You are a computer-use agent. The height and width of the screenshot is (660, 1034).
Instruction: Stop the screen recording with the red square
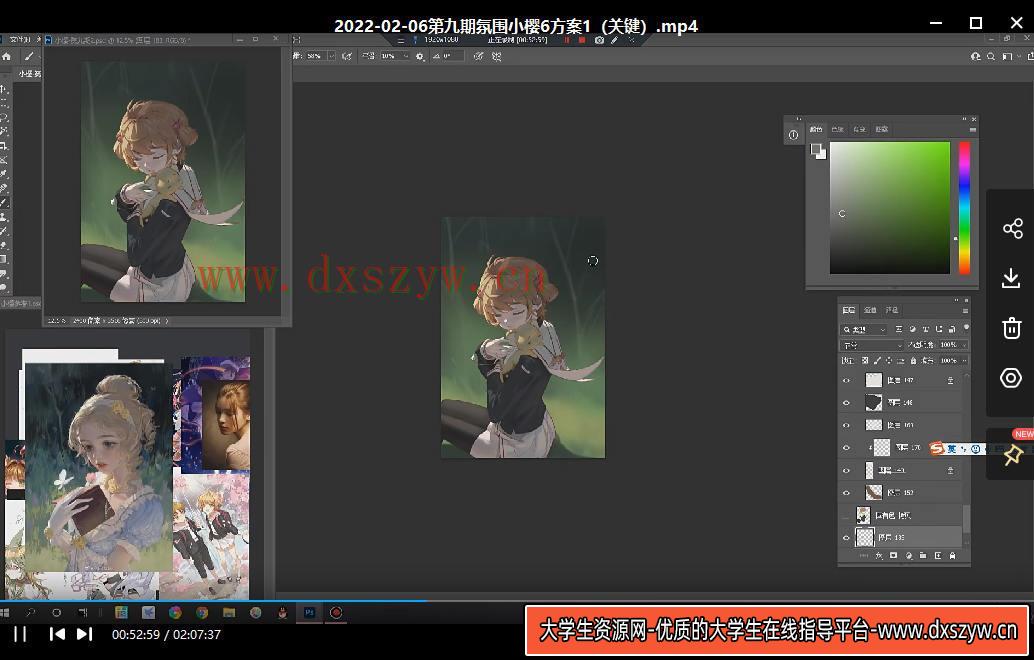[x=582, y=40]
